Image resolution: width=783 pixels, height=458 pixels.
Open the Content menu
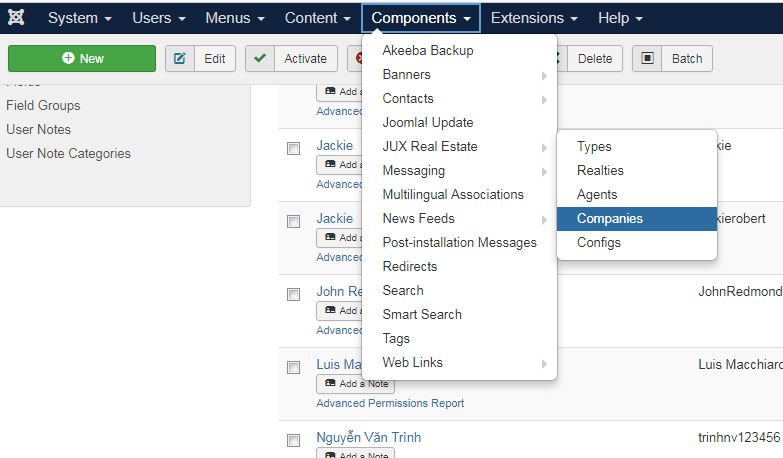318,18
